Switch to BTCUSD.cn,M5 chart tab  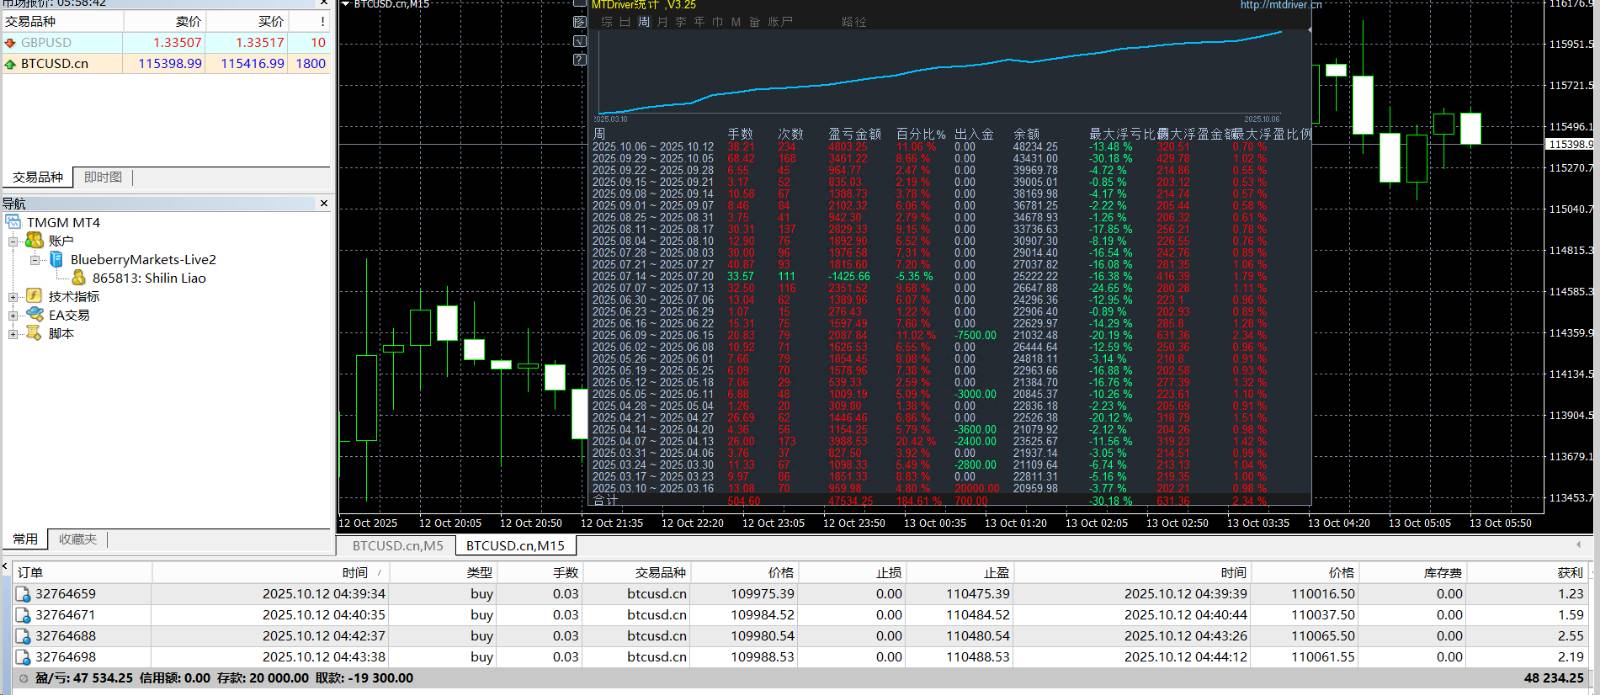point(397,546)
